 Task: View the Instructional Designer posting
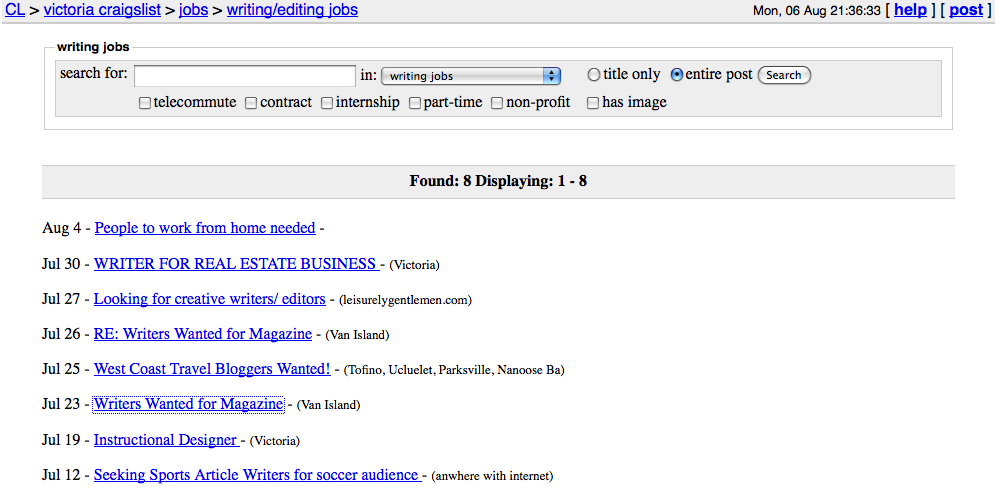click(166, 440)
